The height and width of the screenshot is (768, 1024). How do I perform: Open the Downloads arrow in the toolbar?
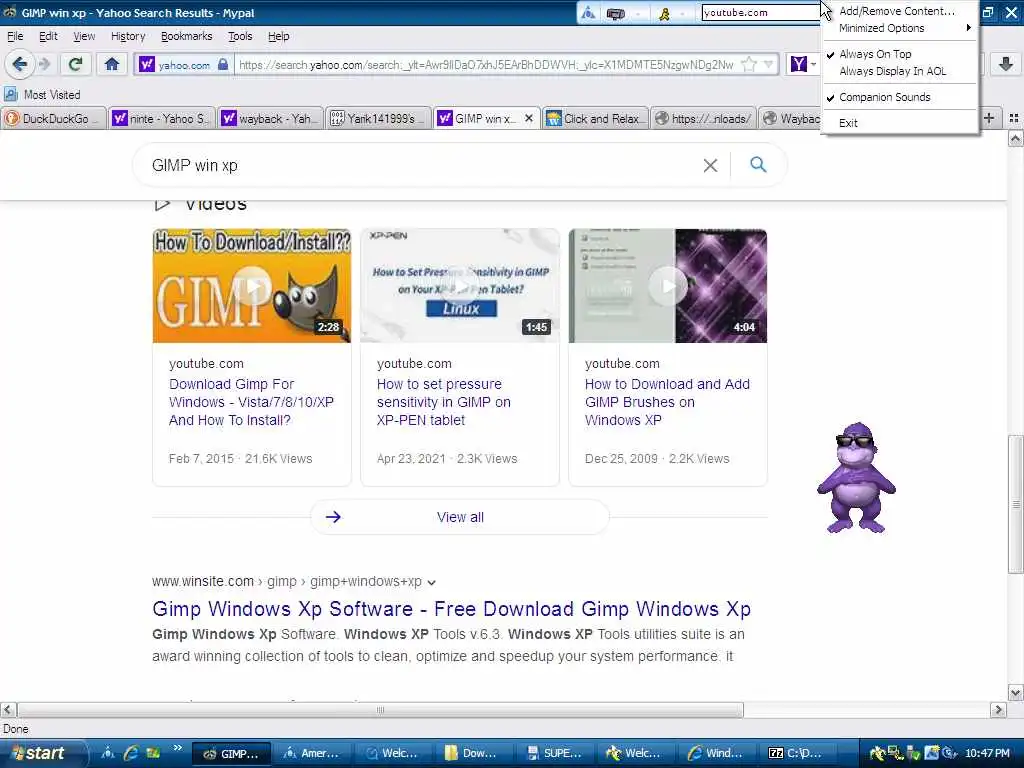tap(1006, 64)
